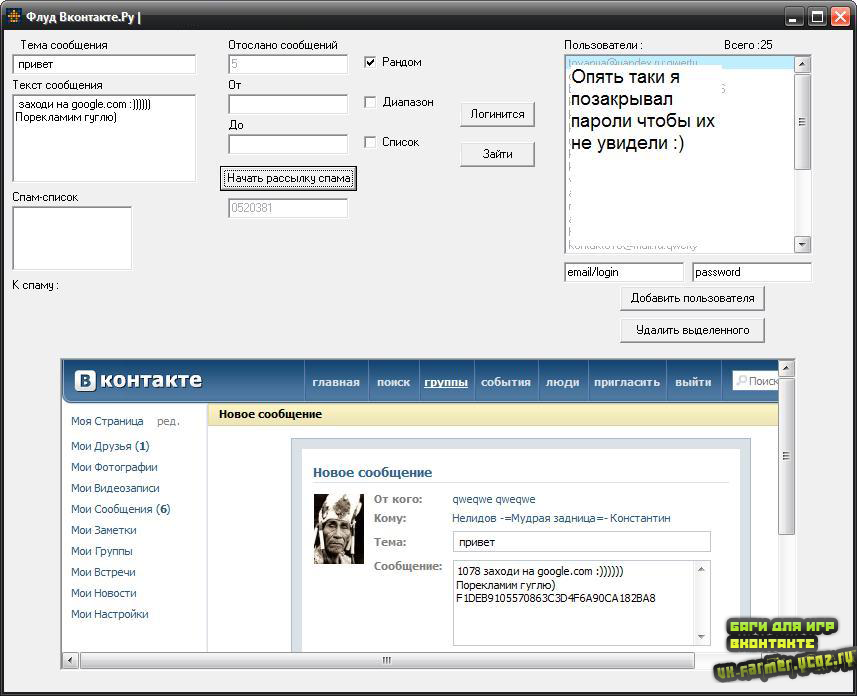Click the Логинится button

497,114
